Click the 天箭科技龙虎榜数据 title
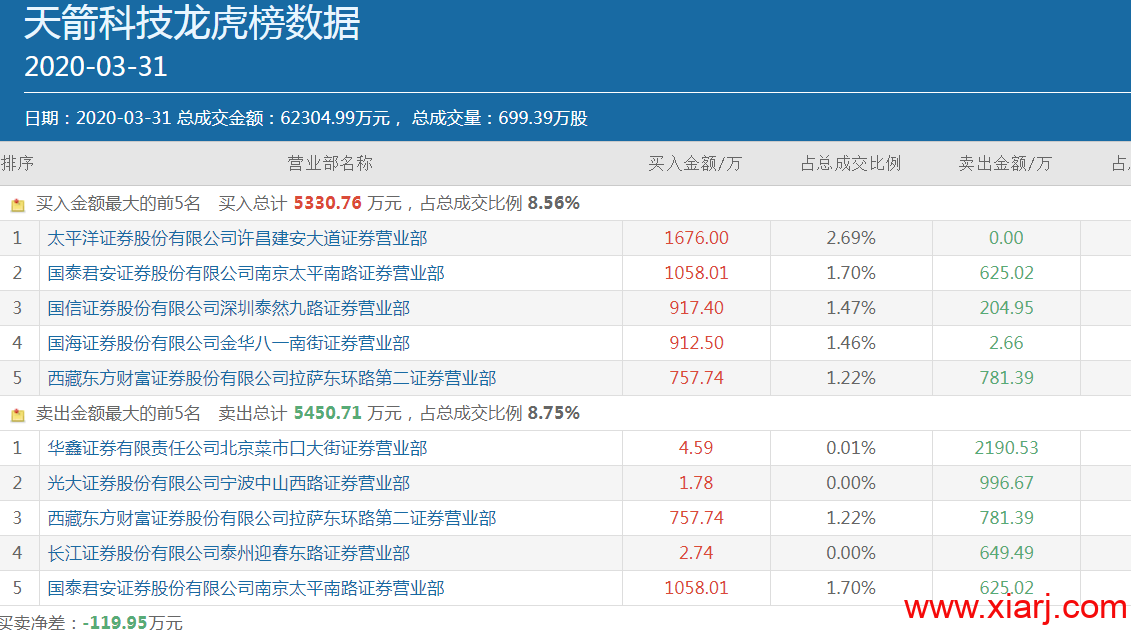Screen dimensions: 1131x630 tap(192, 22)
